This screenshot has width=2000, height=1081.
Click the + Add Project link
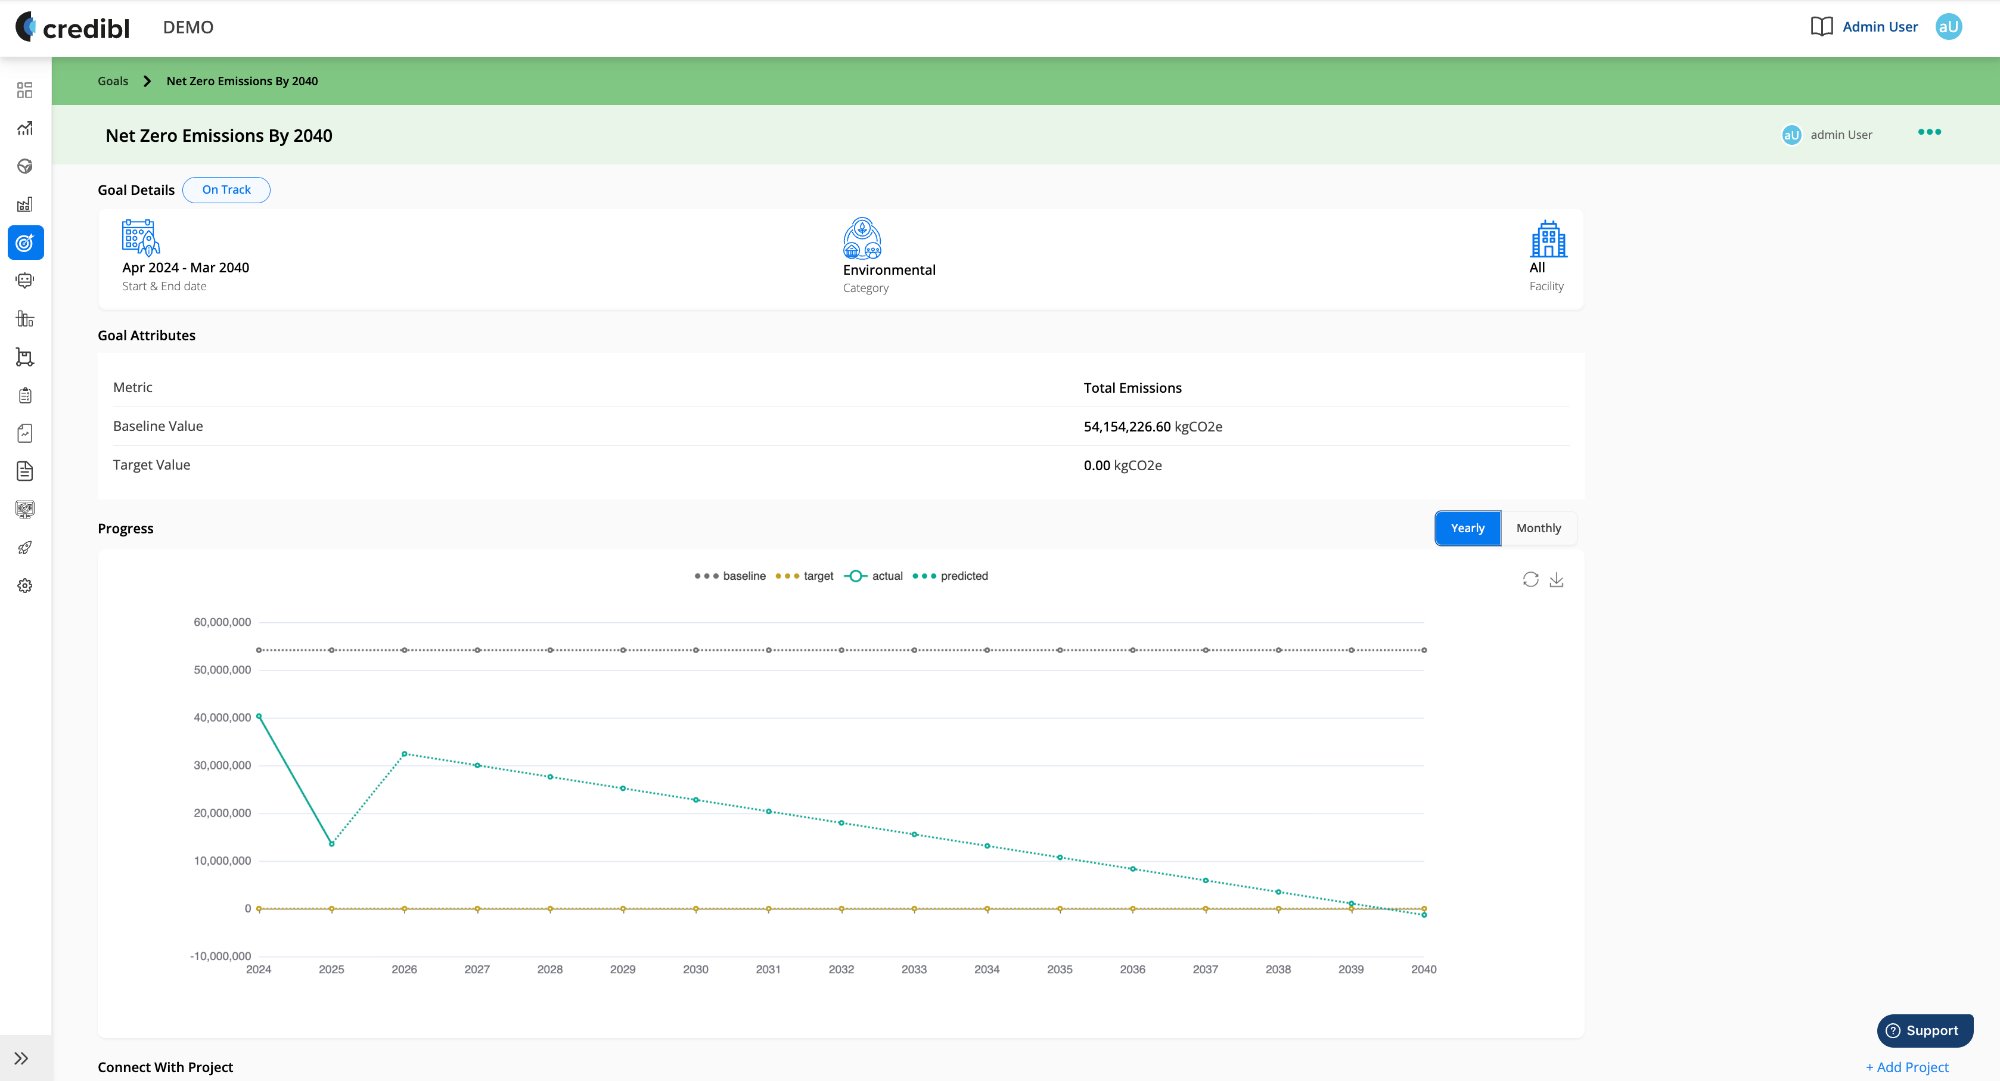point(1907,1067)
